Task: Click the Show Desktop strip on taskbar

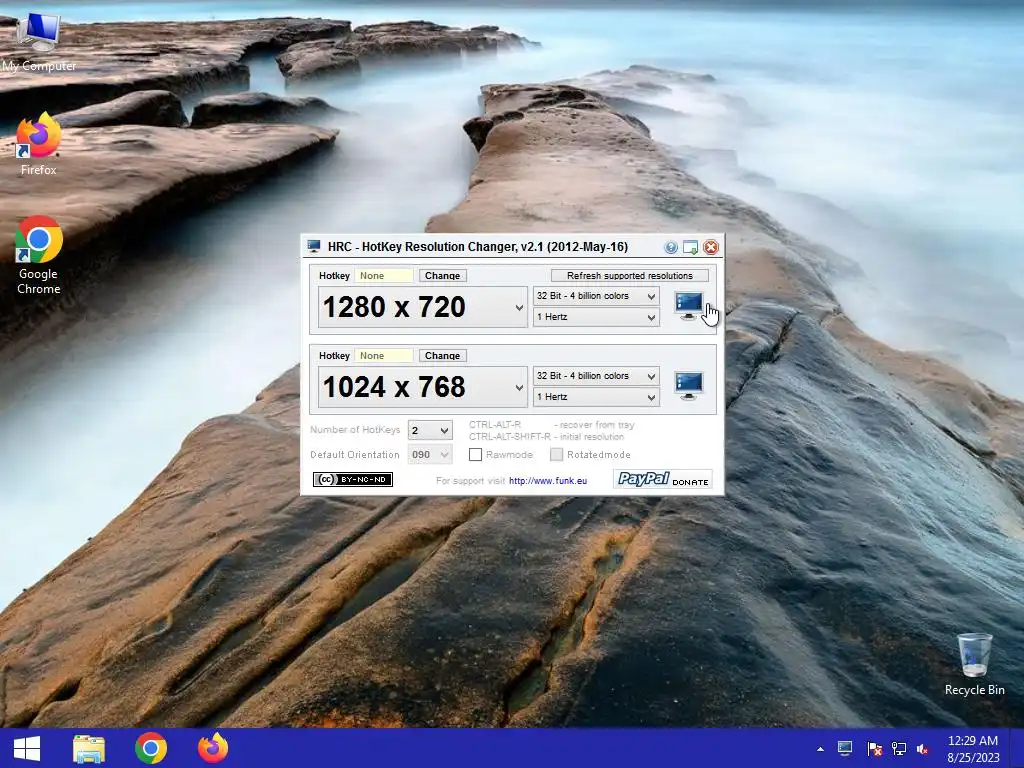Action: click(1018, 748)
